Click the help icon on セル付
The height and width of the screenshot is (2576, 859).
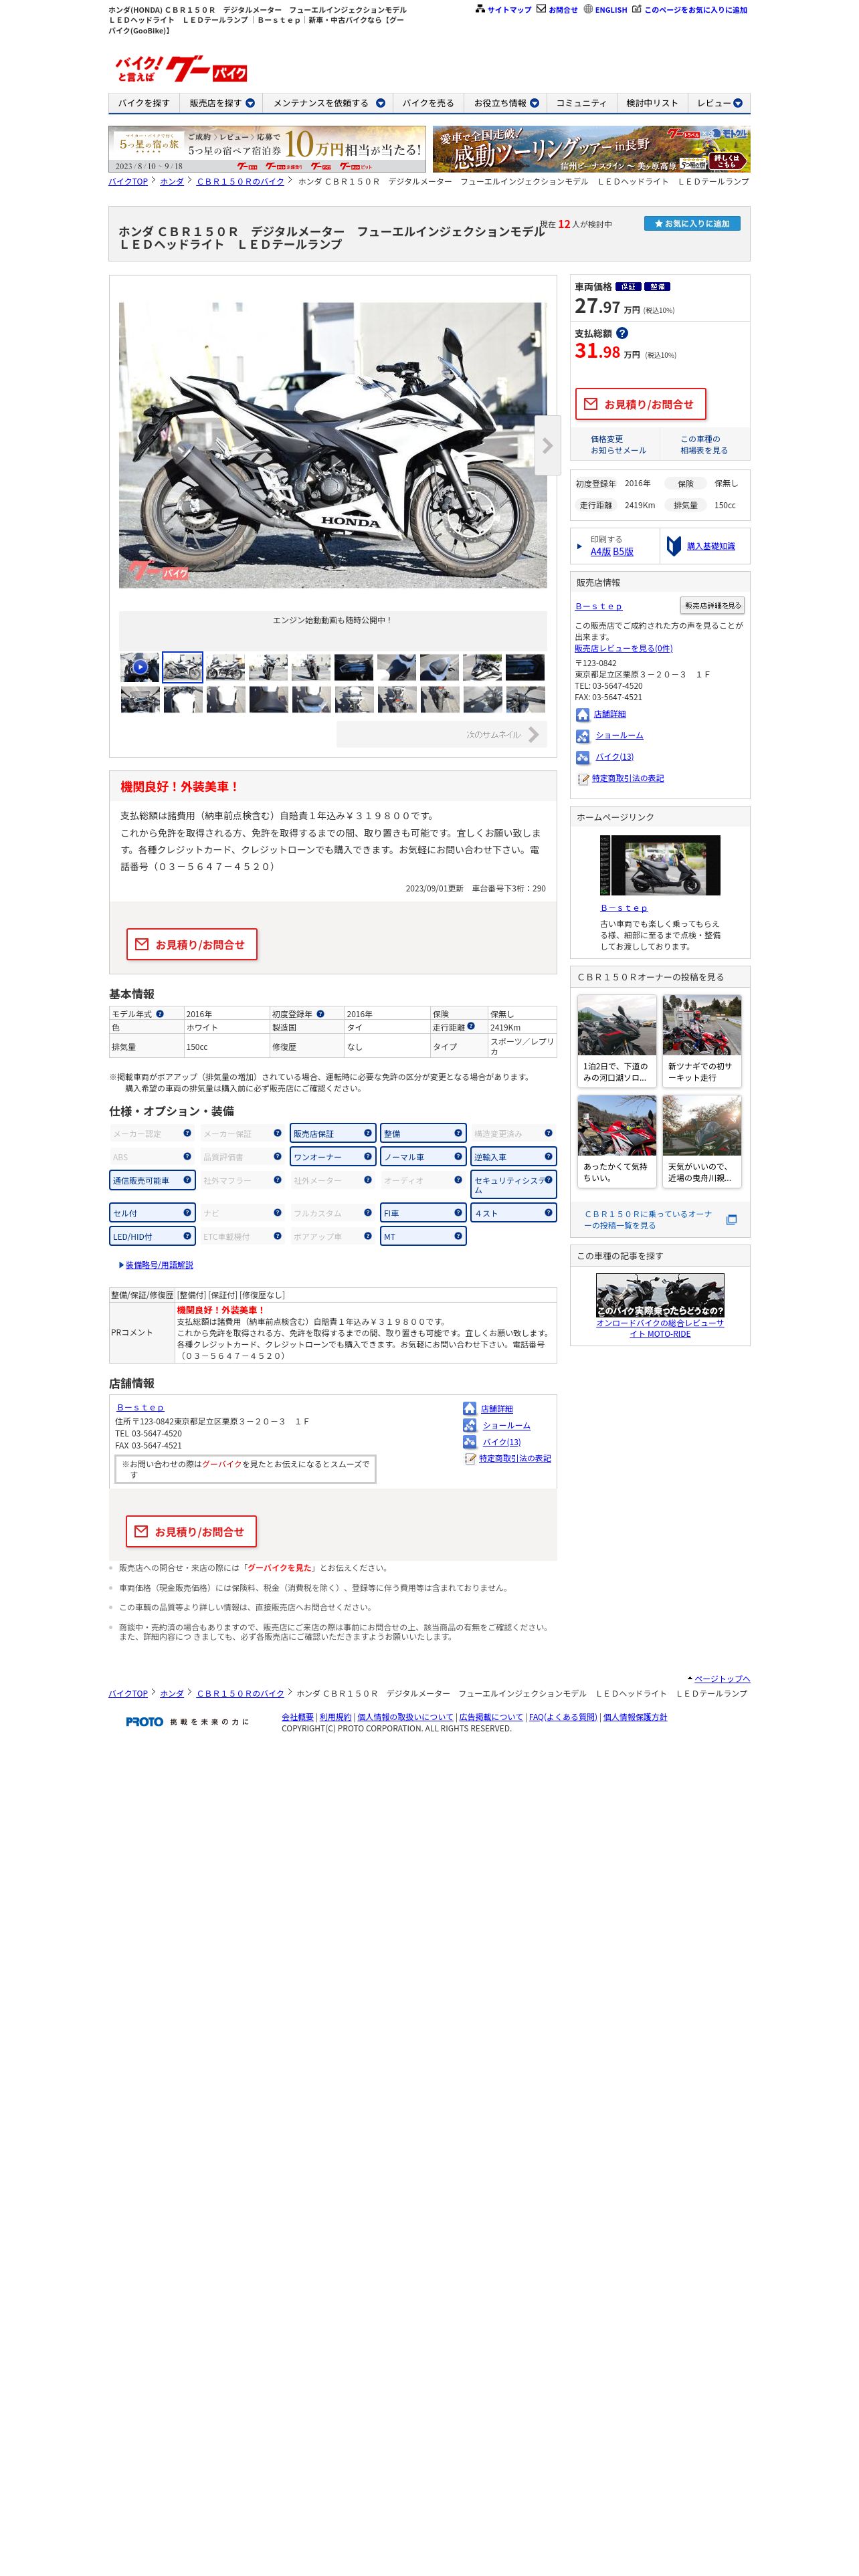187,1212
